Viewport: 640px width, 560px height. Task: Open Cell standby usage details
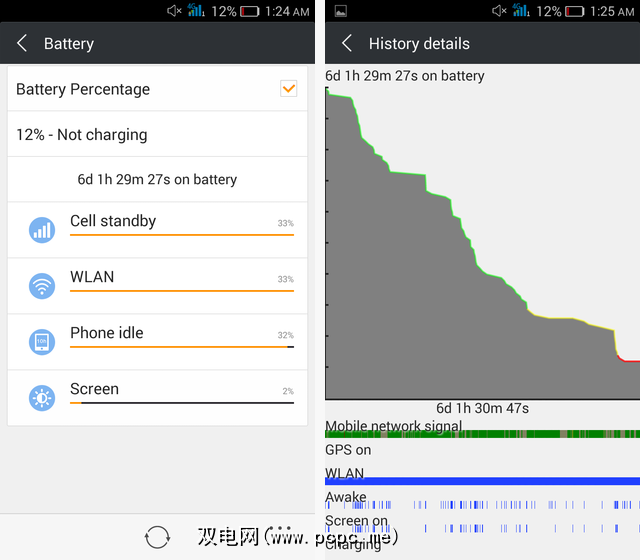[158, 230]
